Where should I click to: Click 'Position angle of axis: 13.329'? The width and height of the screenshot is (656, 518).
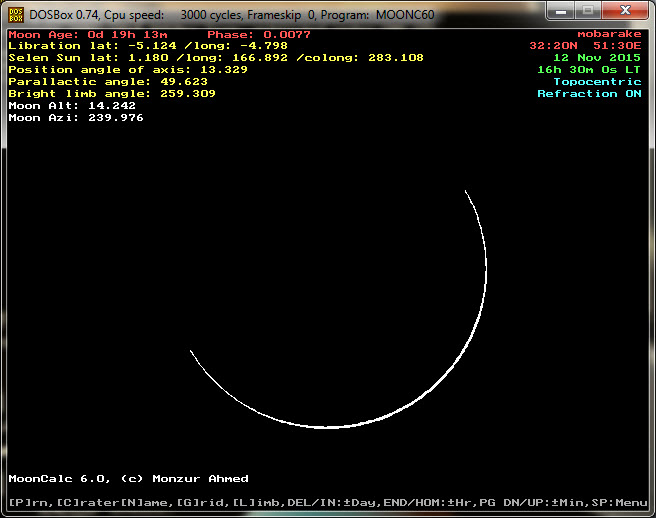click(x=128, y=70)
